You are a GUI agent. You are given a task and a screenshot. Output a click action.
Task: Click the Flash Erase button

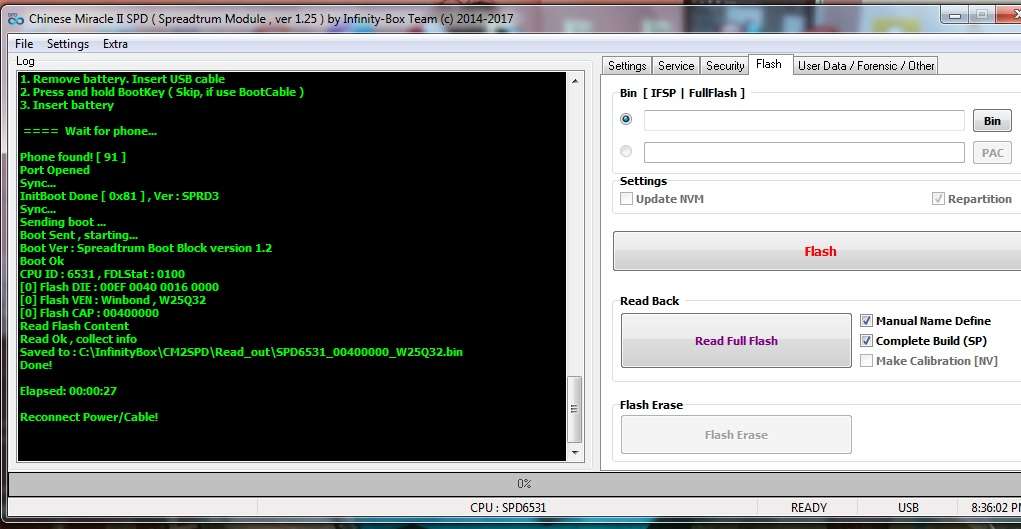click(x=736, y=435)
